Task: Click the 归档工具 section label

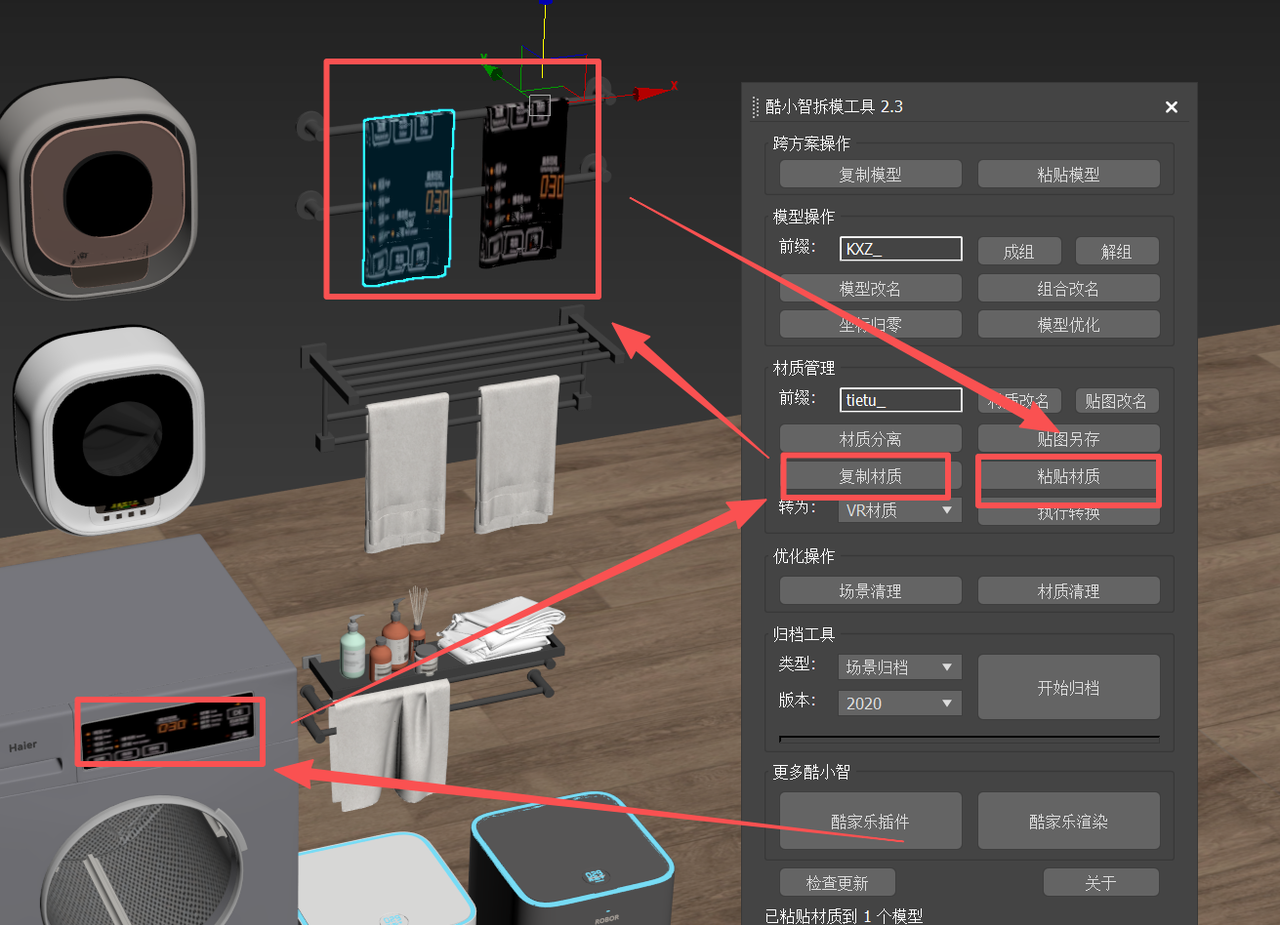Action: pos(804,634)
